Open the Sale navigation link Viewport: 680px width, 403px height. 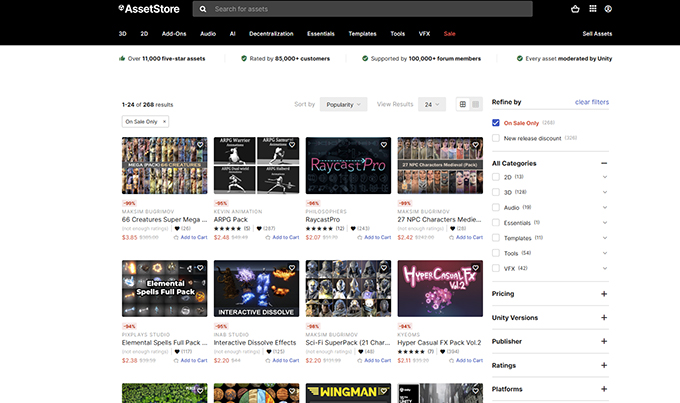(x=449, y=33)
